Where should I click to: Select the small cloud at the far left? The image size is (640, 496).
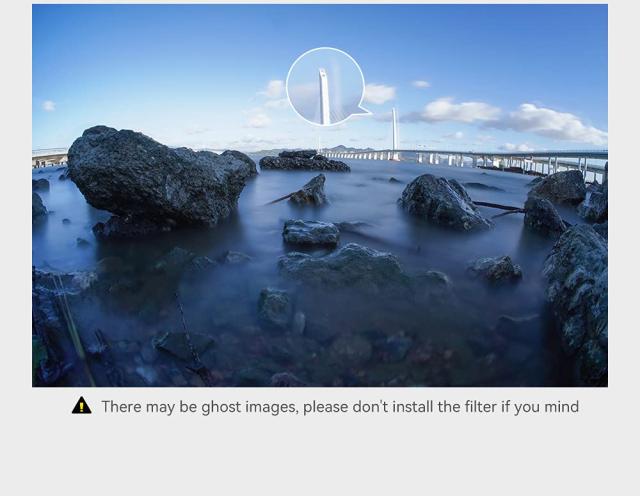point(49,105)
